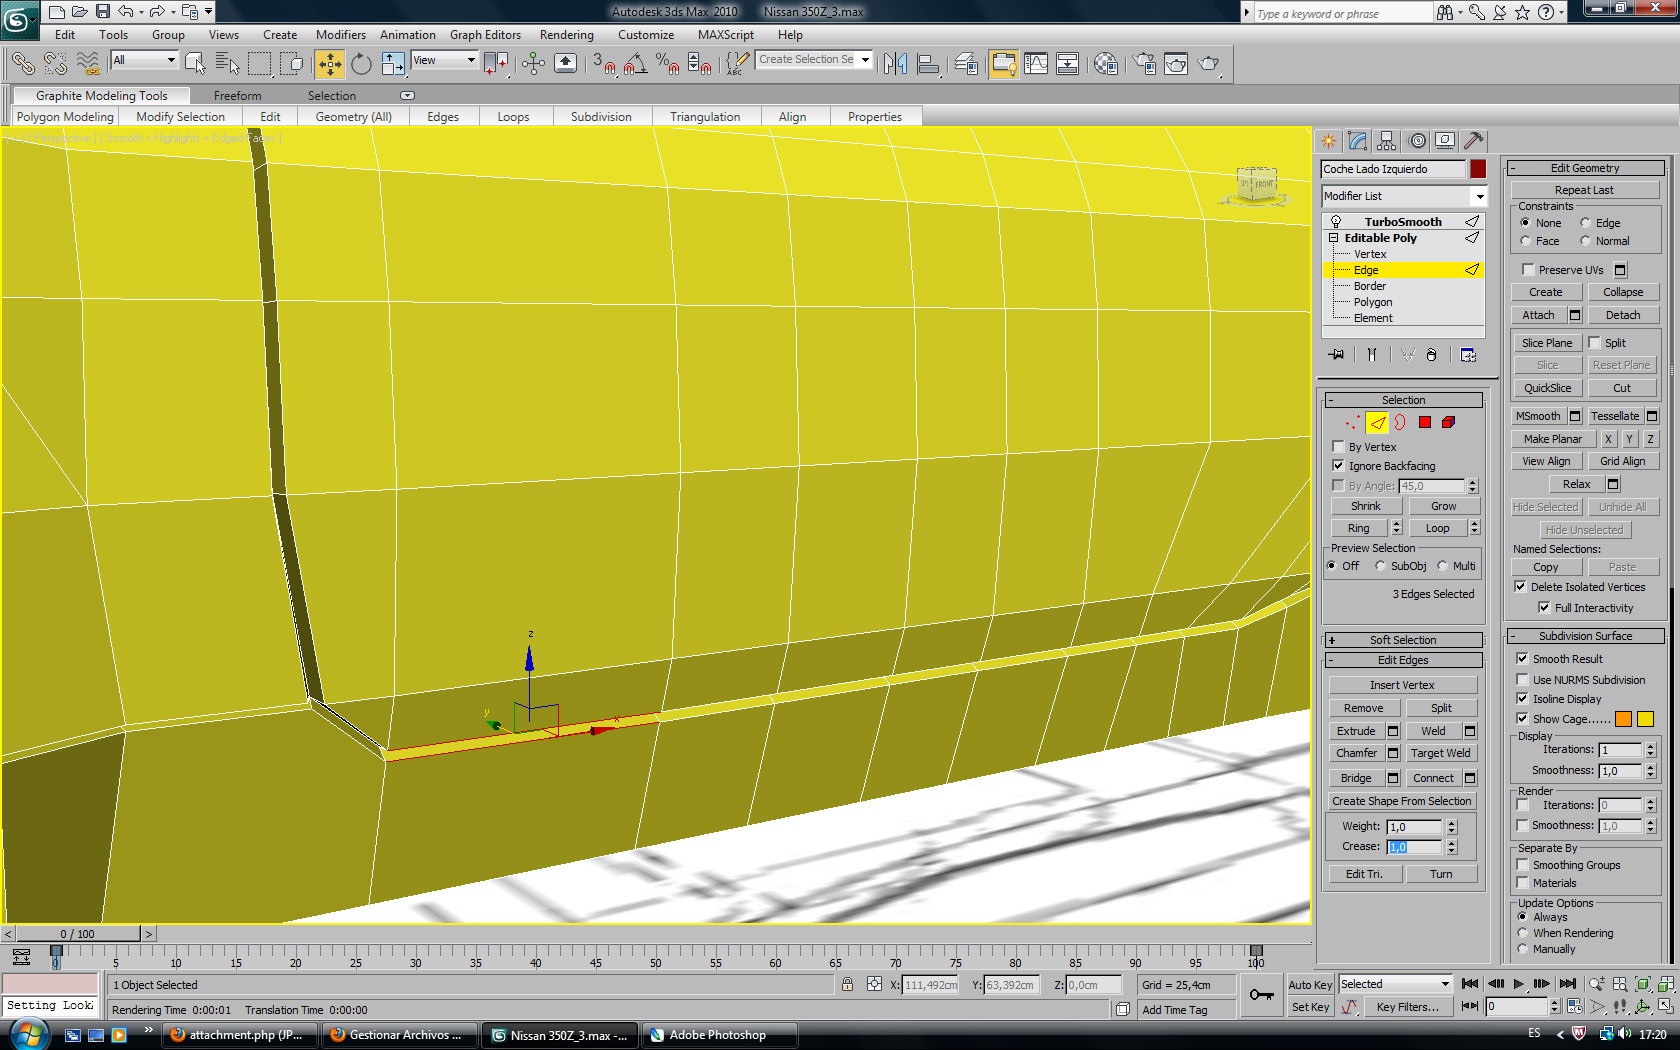
Task: Open the Modifier List dropdown
Action: click(x=1403, y=196)
